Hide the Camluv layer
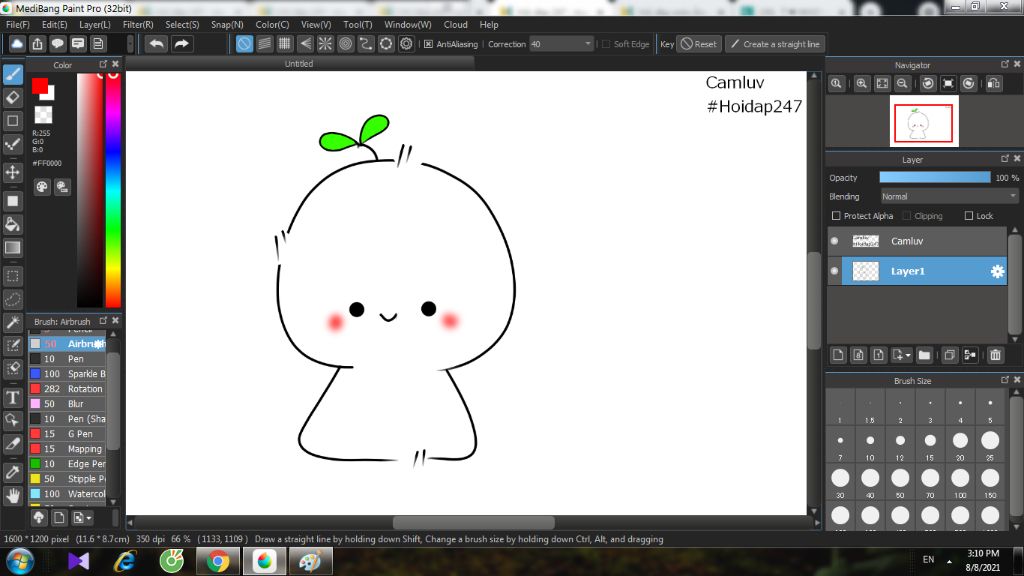1024x576 pixels. click(834, 241)
